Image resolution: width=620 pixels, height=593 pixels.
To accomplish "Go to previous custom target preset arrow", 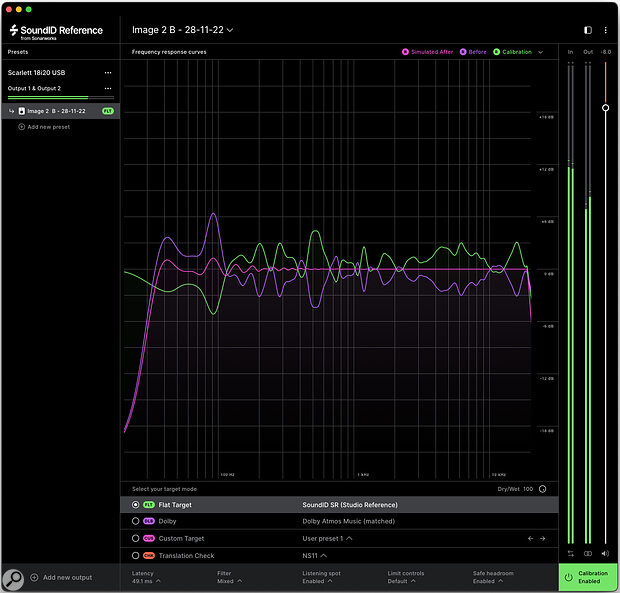I will [530, 538].
